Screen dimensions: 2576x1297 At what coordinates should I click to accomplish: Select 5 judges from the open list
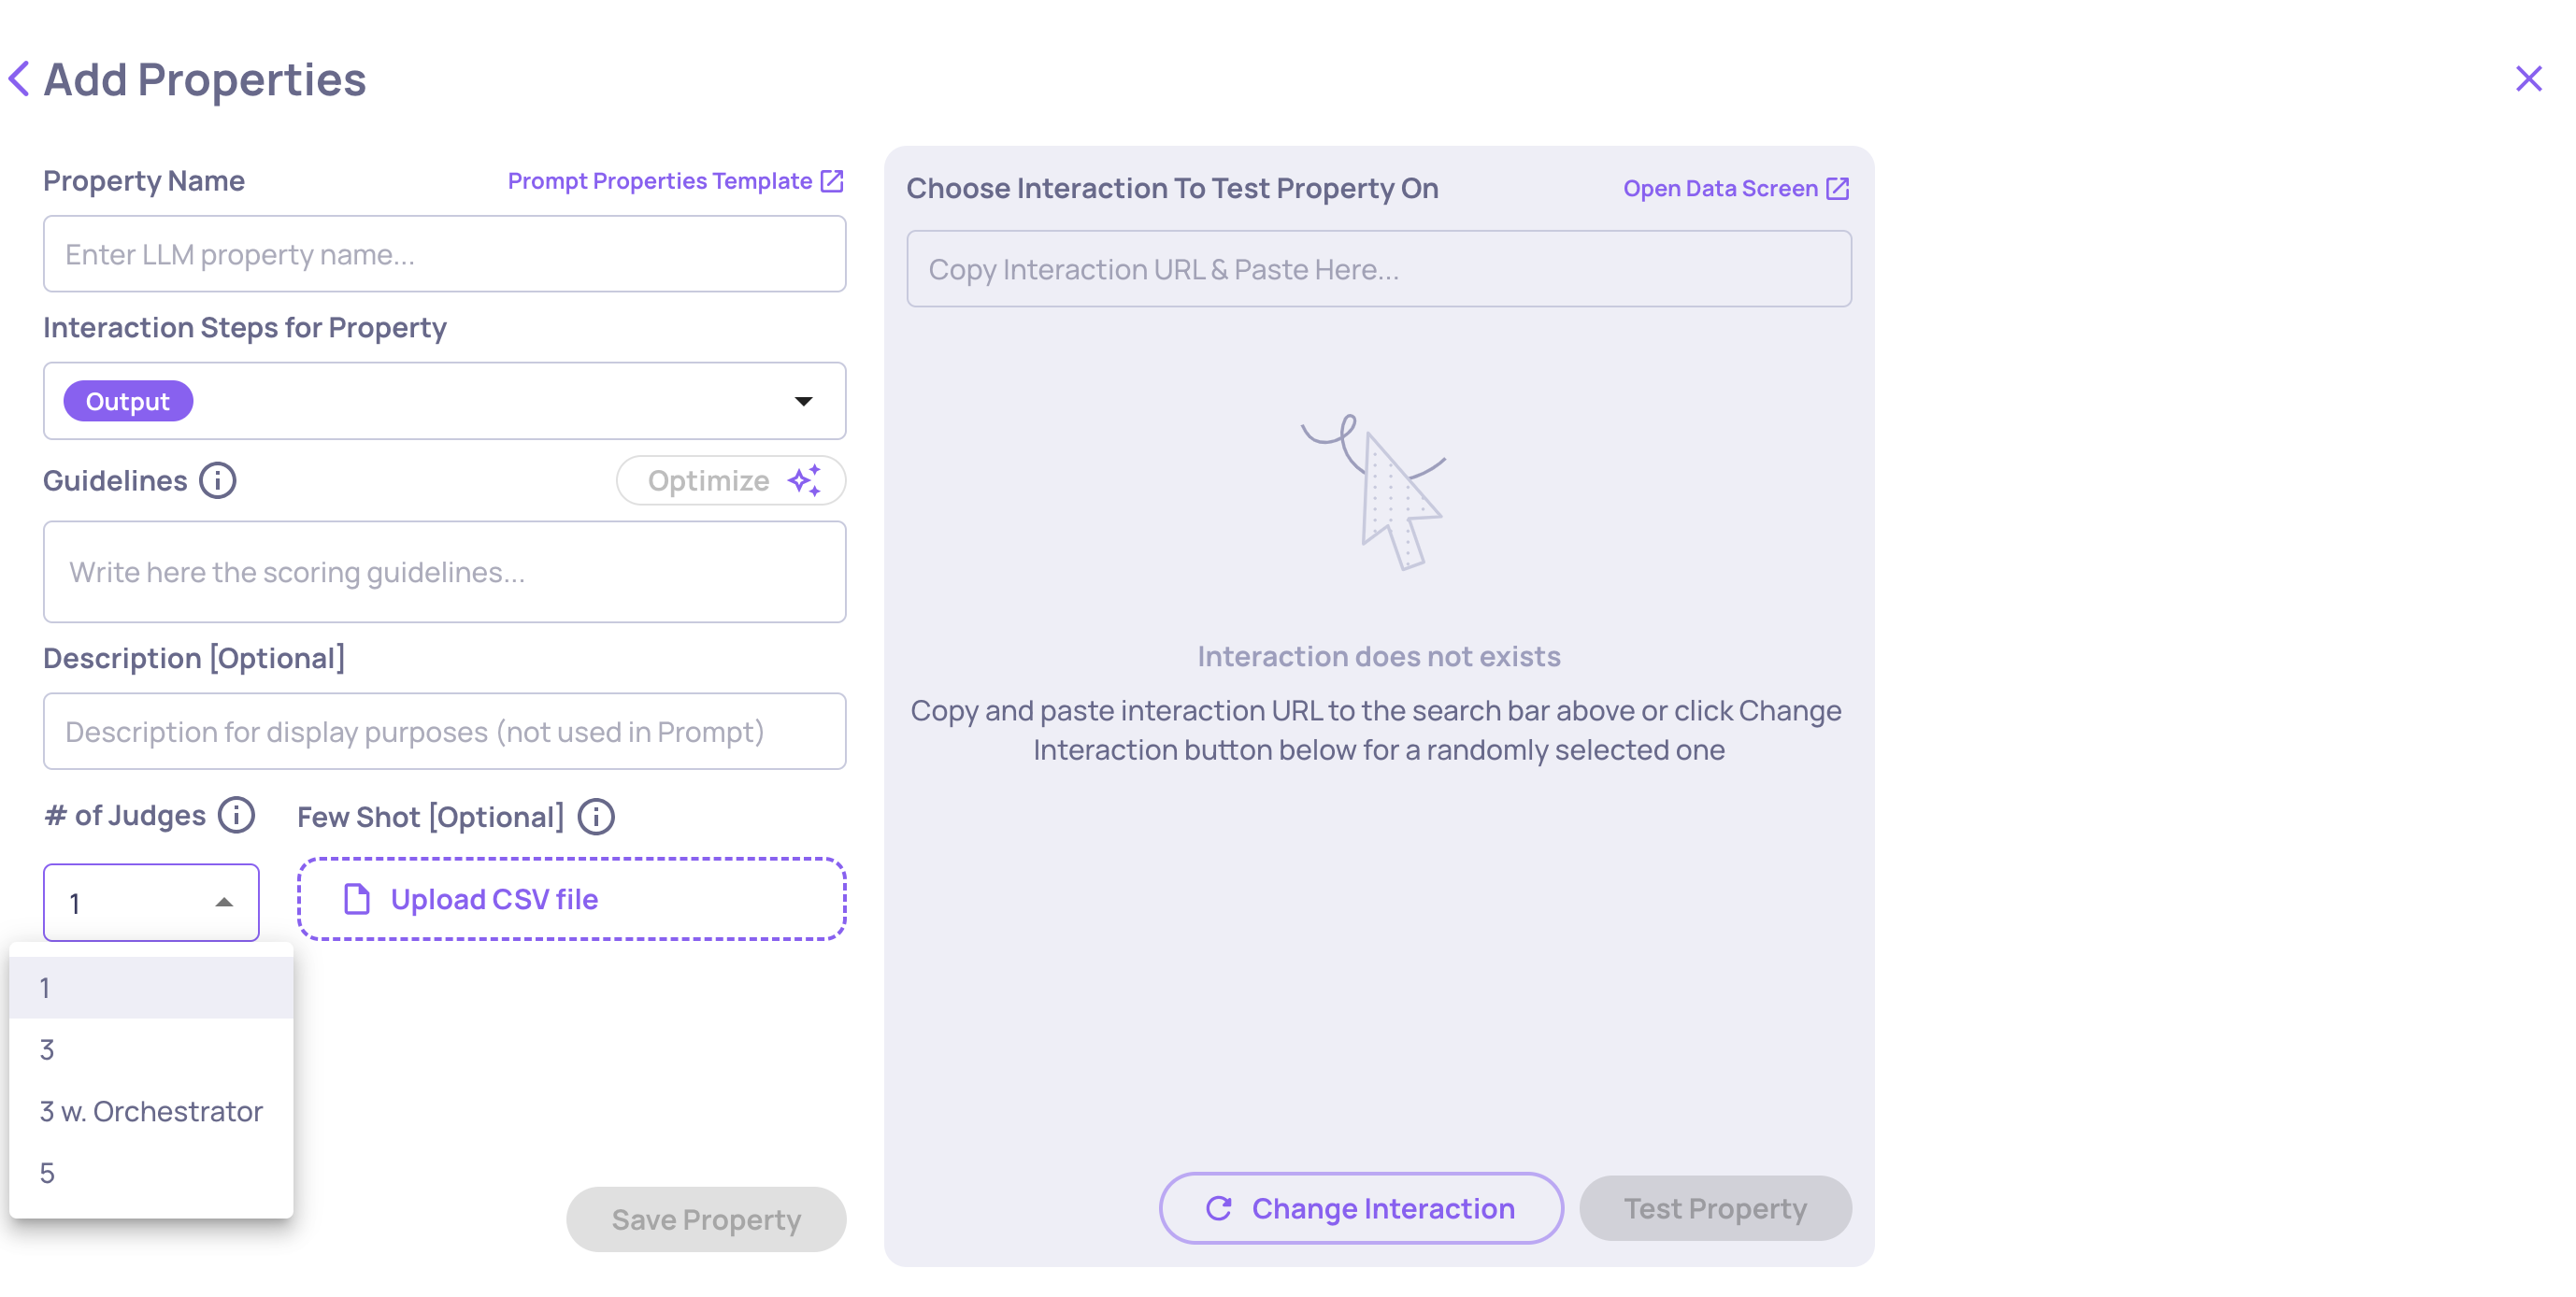pos(47,1172)
